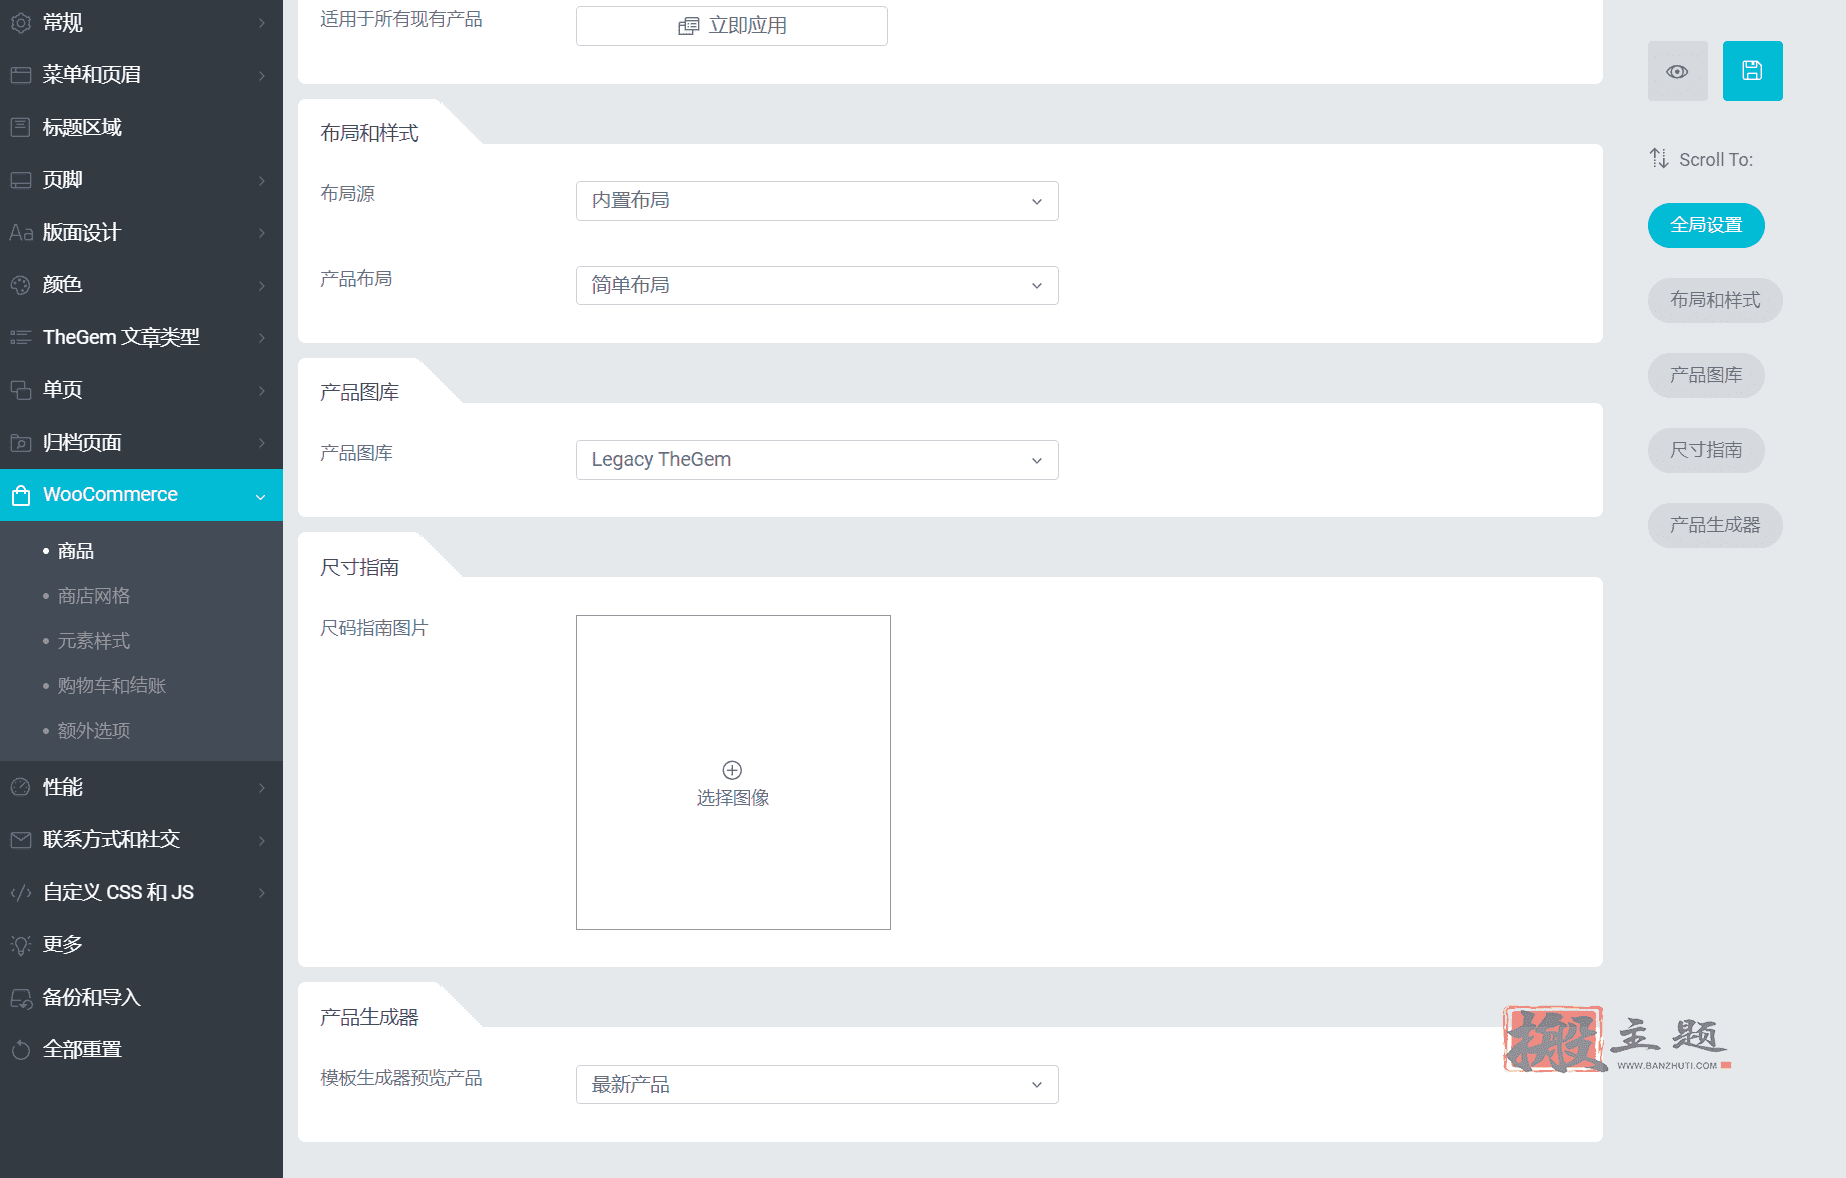The height and width of the screenshot is (1178, 1846).
Task: Click the 备份和导入 icon
Action: (x=21, y=998)
